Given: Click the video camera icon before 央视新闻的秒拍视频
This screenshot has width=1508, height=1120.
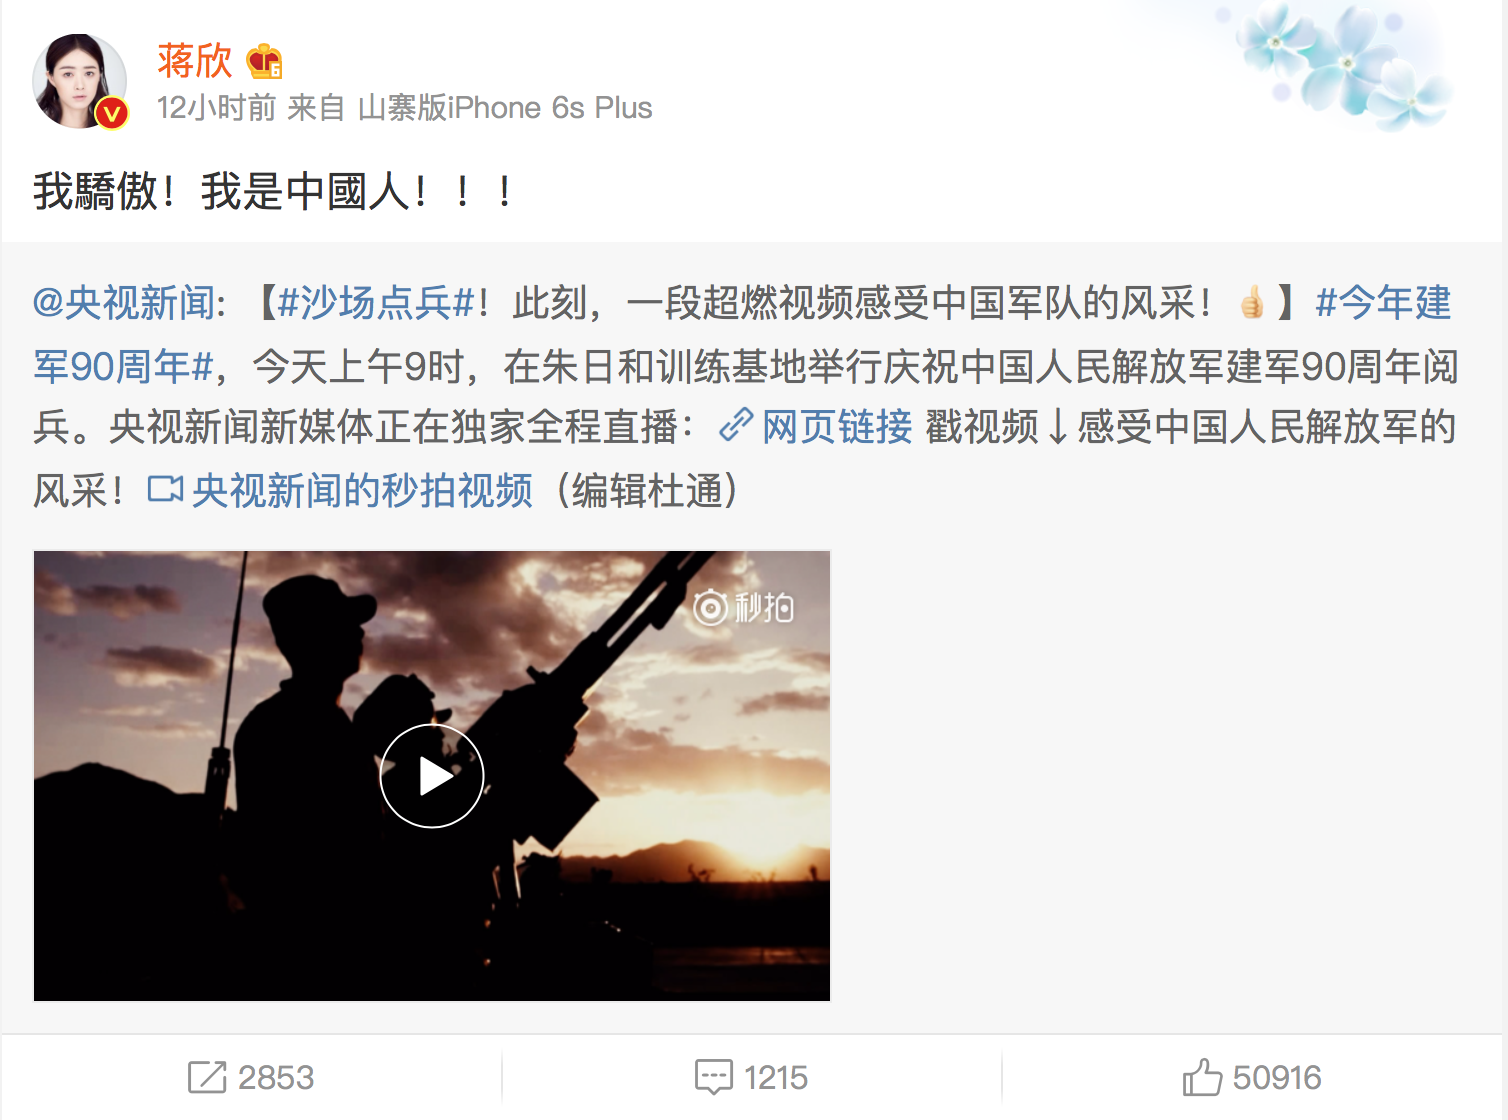Looking at the screenshot, I should coord(165,490).
